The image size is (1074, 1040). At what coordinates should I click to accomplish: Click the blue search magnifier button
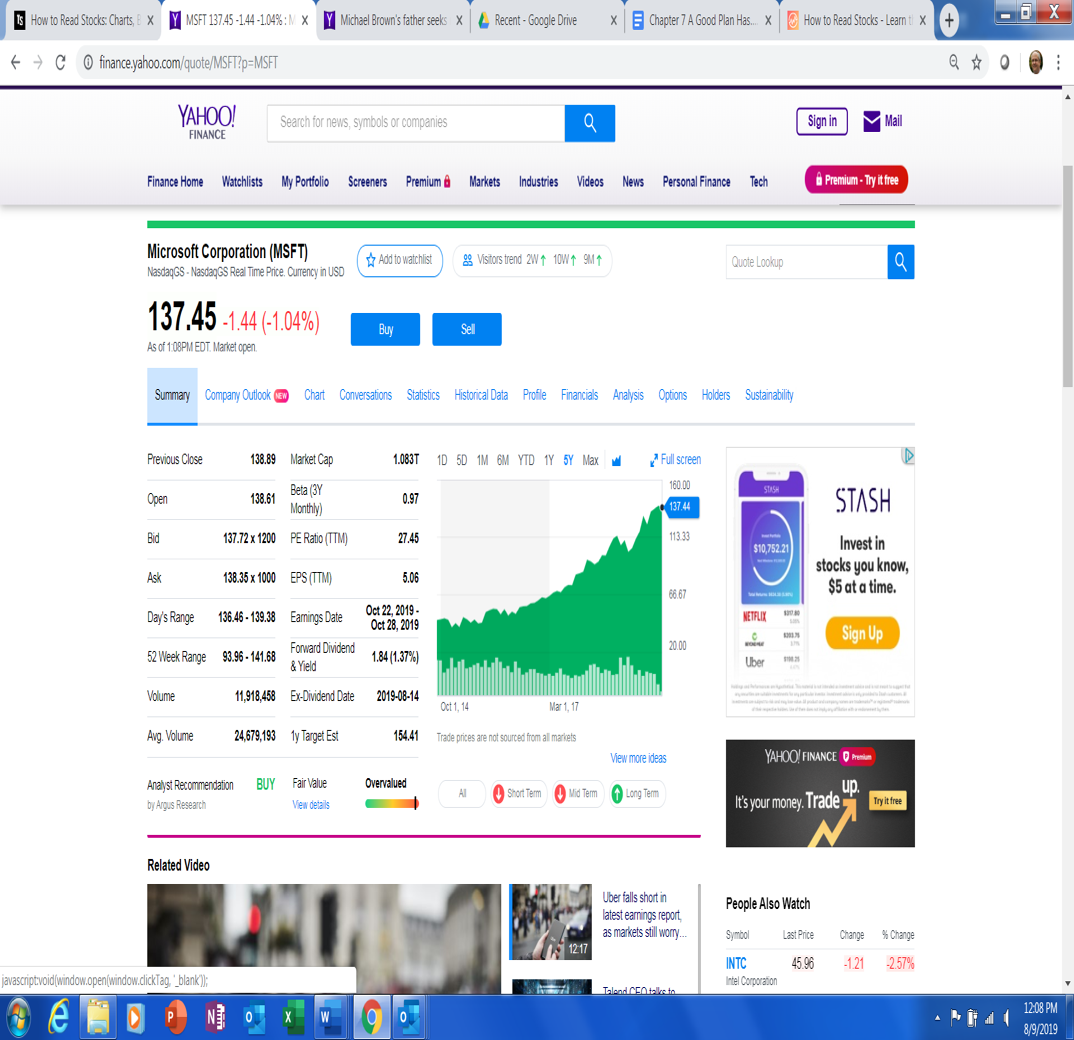[590, 123]
